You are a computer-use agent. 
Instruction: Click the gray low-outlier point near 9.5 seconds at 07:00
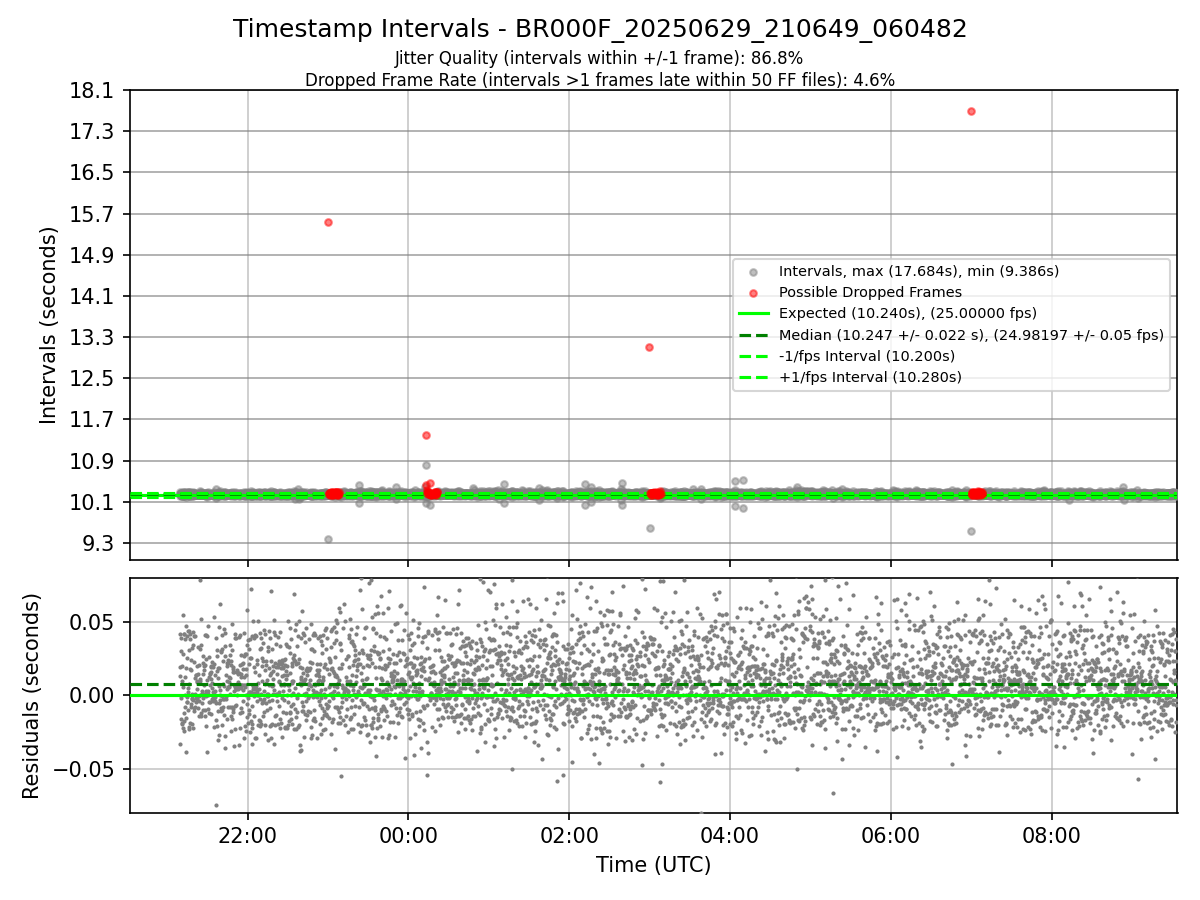pos(971,531)
